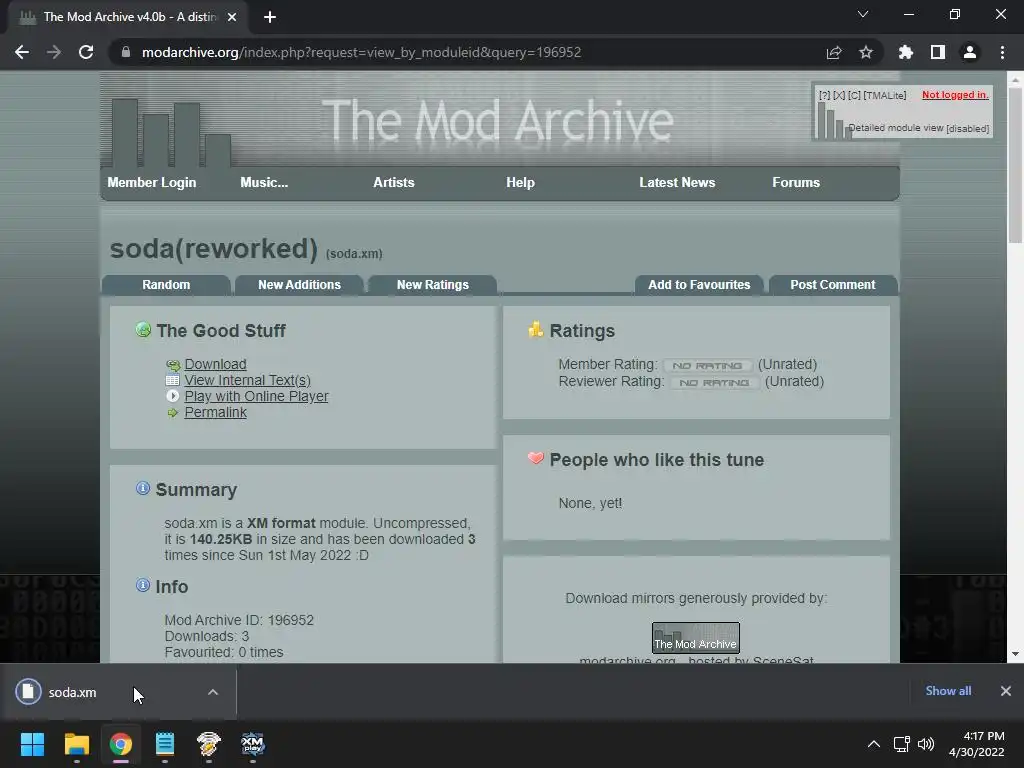Click the Download link
This screenshot has width=1024, height=768.
pyautogui.click(x=216, y=364)
